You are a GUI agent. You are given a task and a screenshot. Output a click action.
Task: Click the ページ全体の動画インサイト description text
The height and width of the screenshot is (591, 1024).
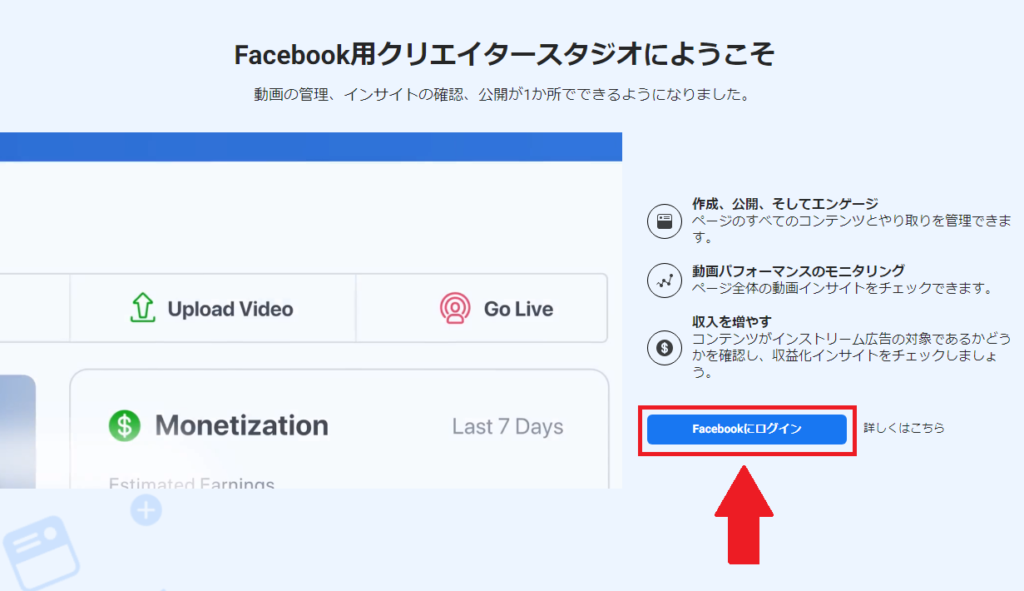842,288
